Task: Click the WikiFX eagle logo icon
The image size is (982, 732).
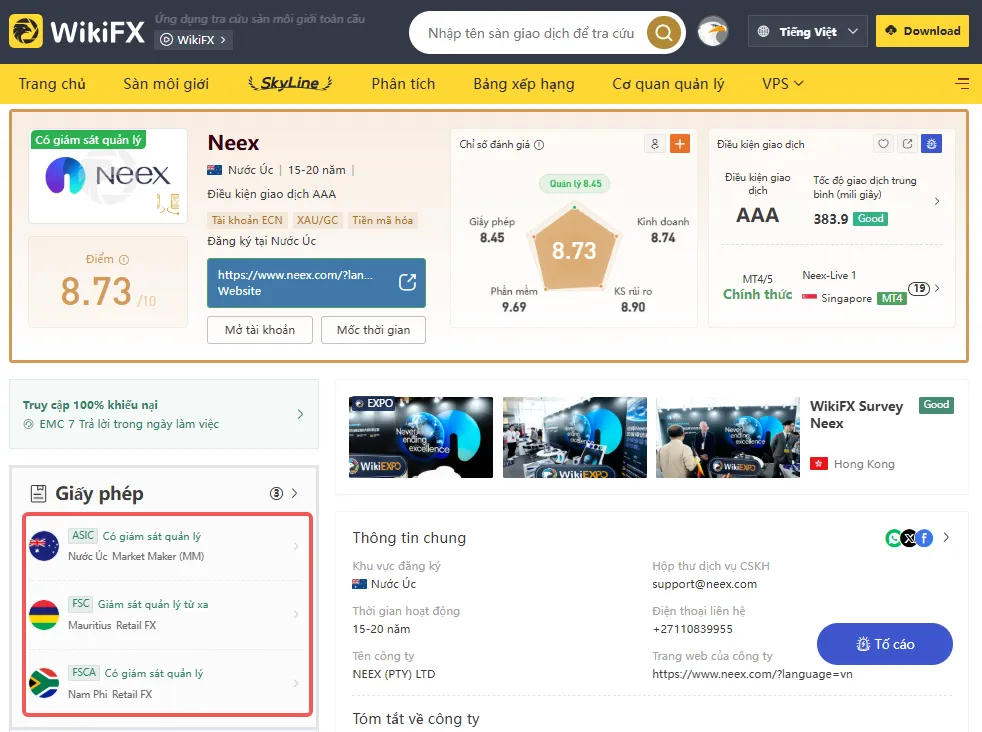Action: pyautogui.click(x=26, y=31)
